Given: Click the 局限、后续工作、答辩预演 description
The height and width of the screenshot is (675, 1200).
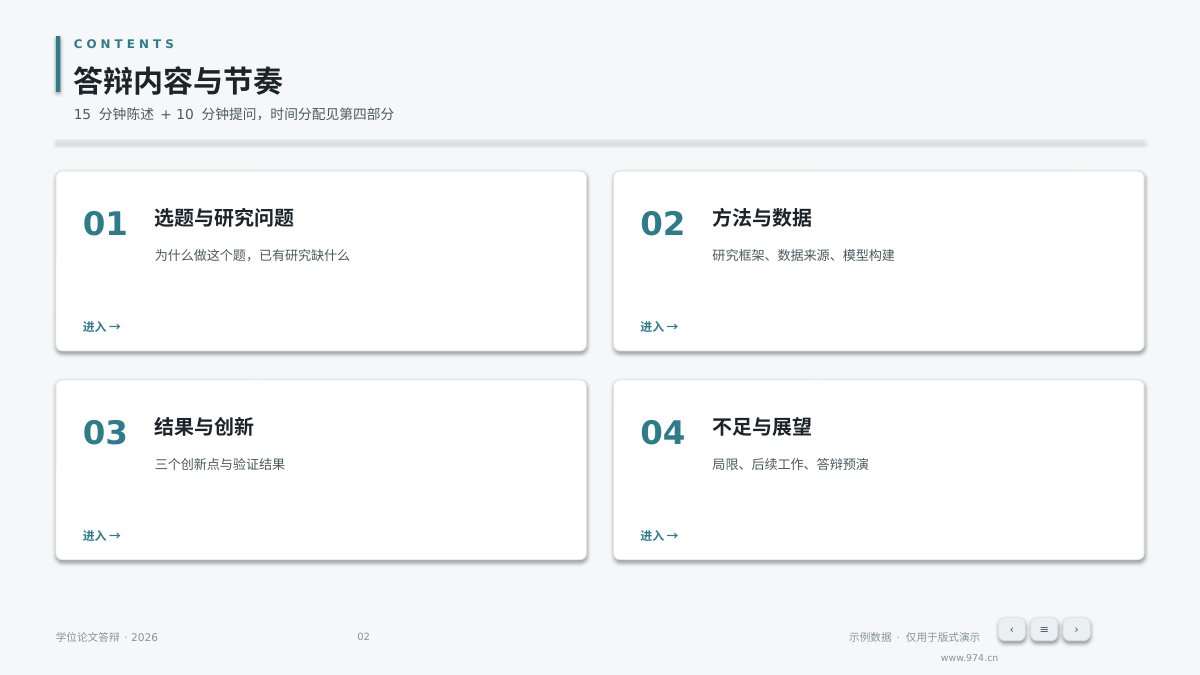Looking at the screenshot, I should coord(790,464).
